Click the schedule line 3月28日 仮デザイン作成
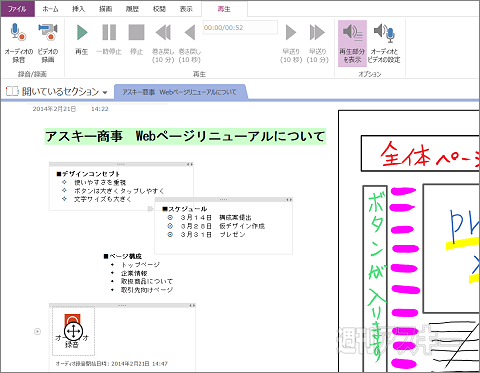The width and height of the screenshot is (480, 373). tap(223, 226)
